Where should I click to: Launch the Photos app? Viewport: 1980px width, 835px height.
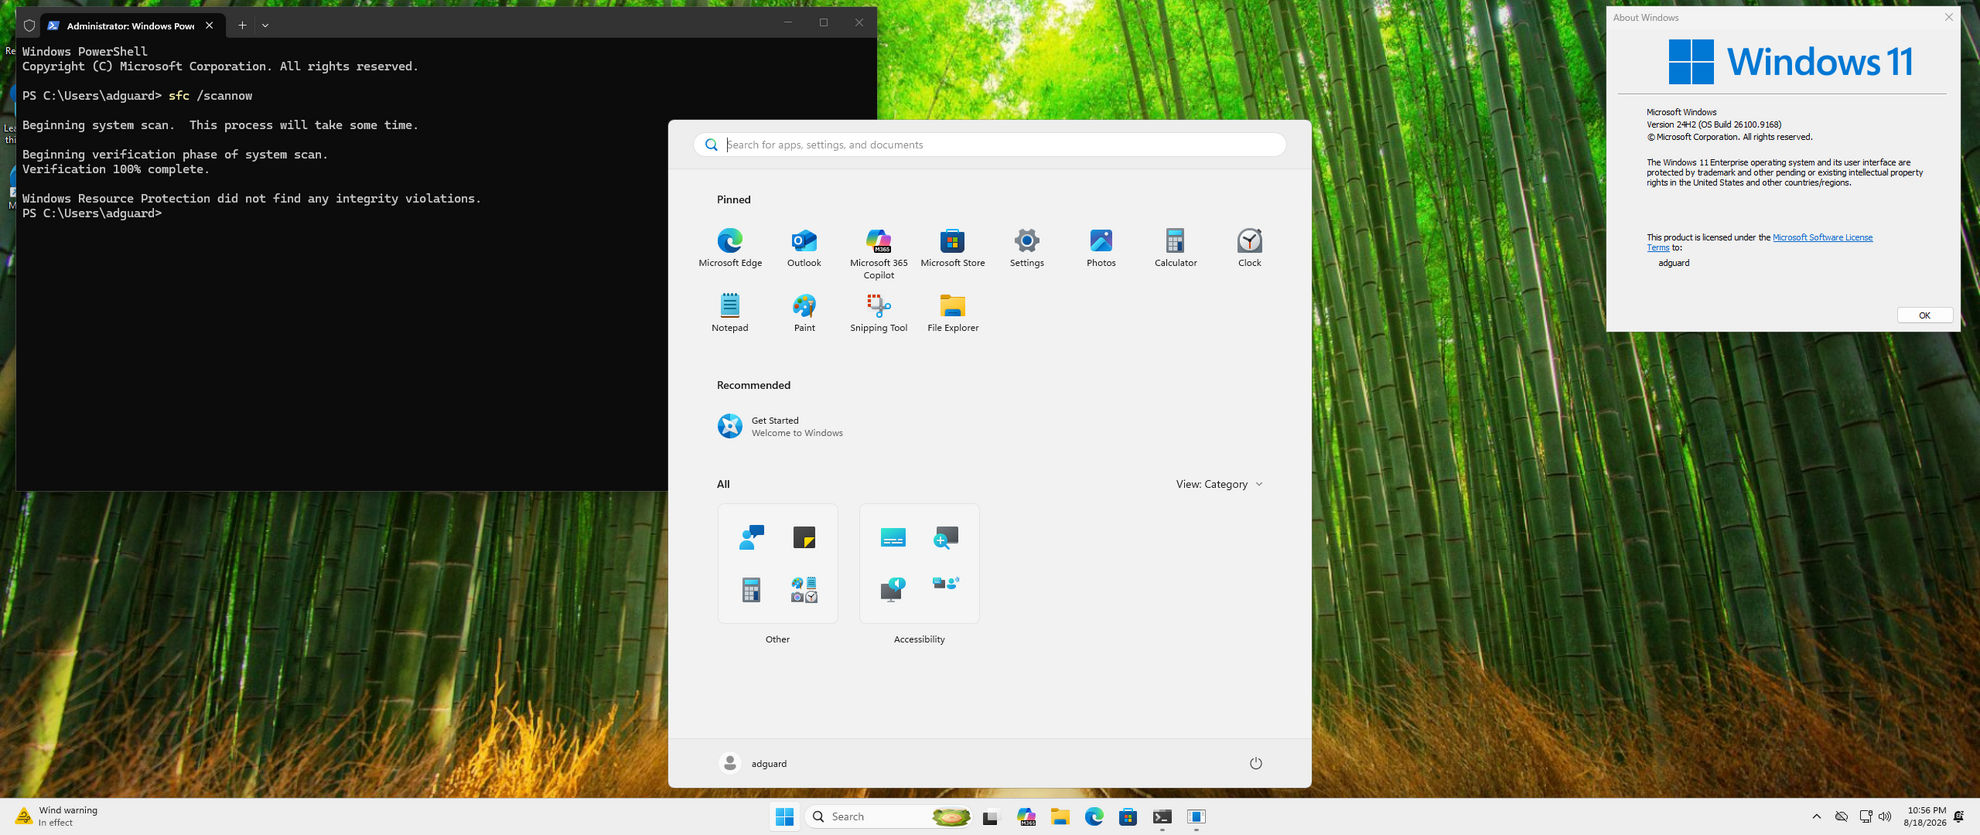pos(1101,248)
